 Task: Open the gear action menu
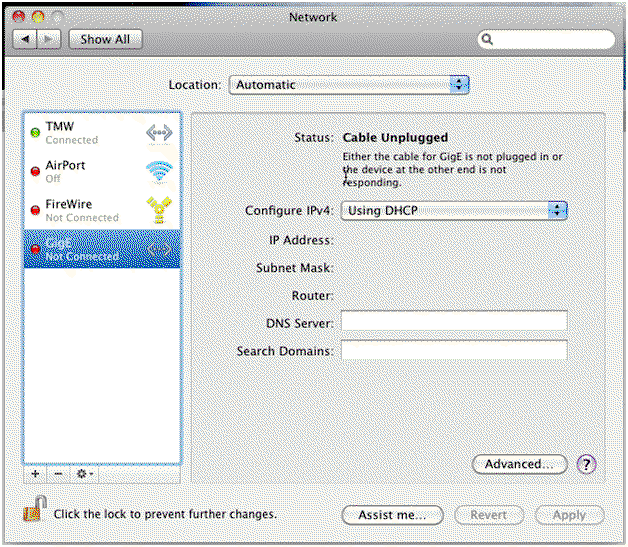pyautogui.click(x=84, y=474)
